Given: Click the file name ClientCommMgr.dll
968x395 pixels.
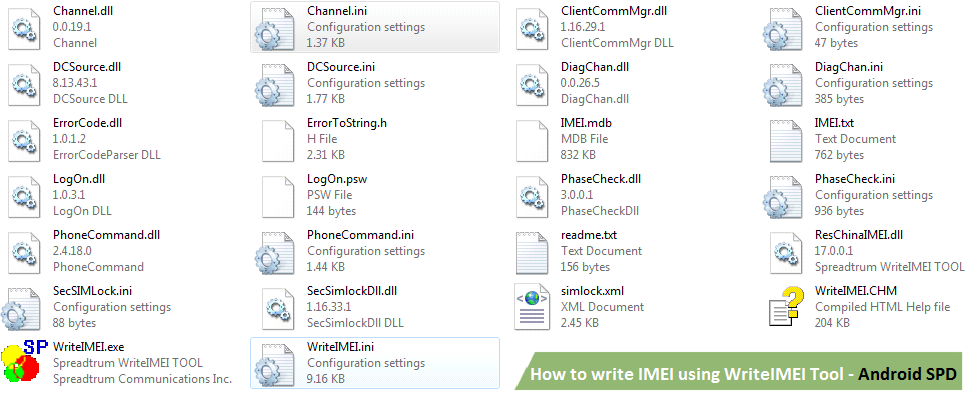Looking at the screenshot, I should click(x=614, y=11).
